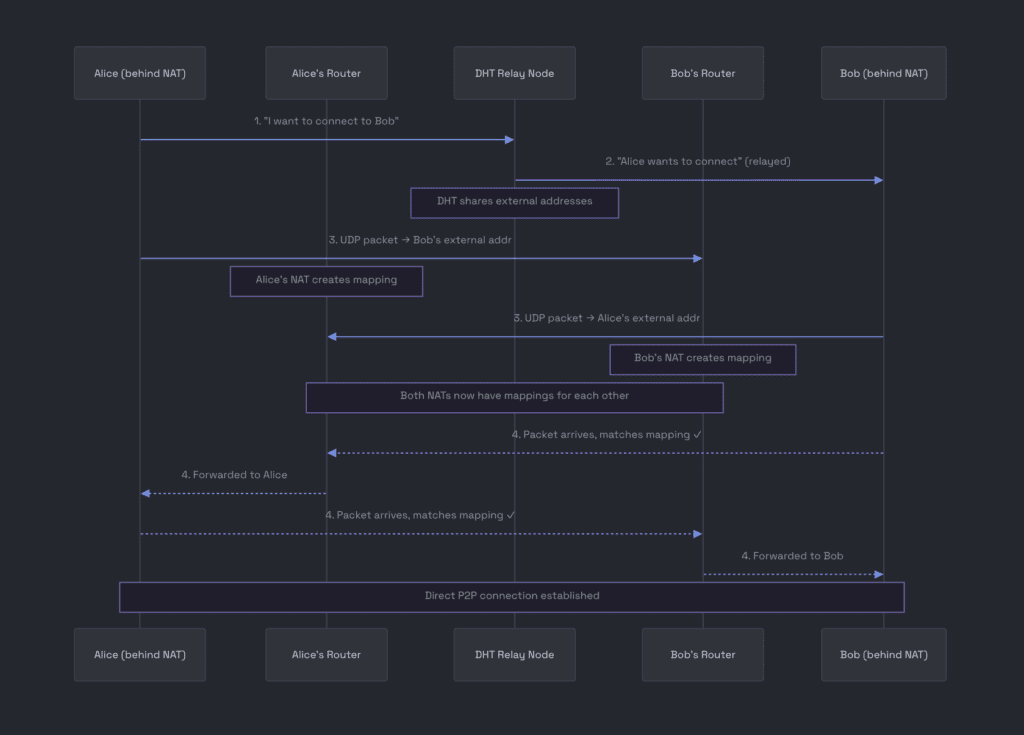Screen dimensions: 1024x735
Task: Click "UDP packet → Alice's external addr" label
Action: coord(606,318)
